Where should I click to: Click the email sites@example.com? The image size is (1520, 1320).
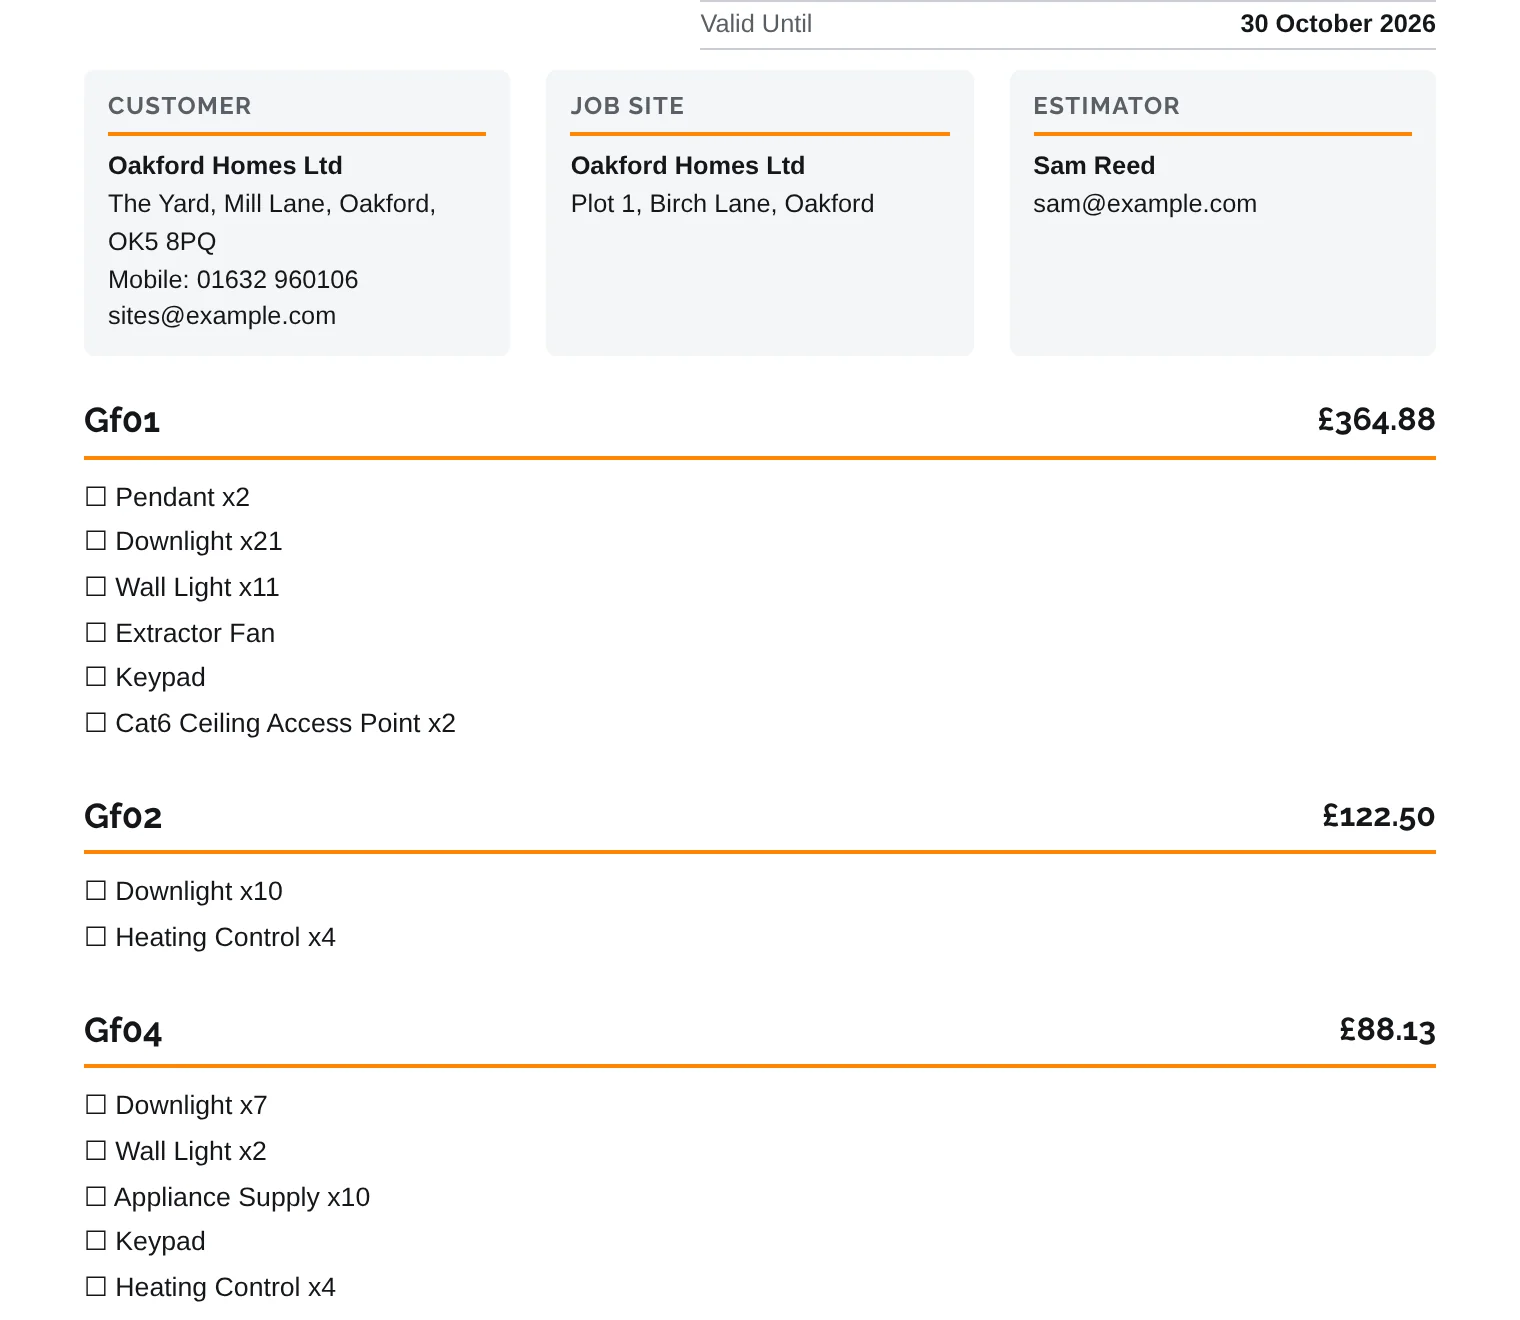[x=222, y=316]
